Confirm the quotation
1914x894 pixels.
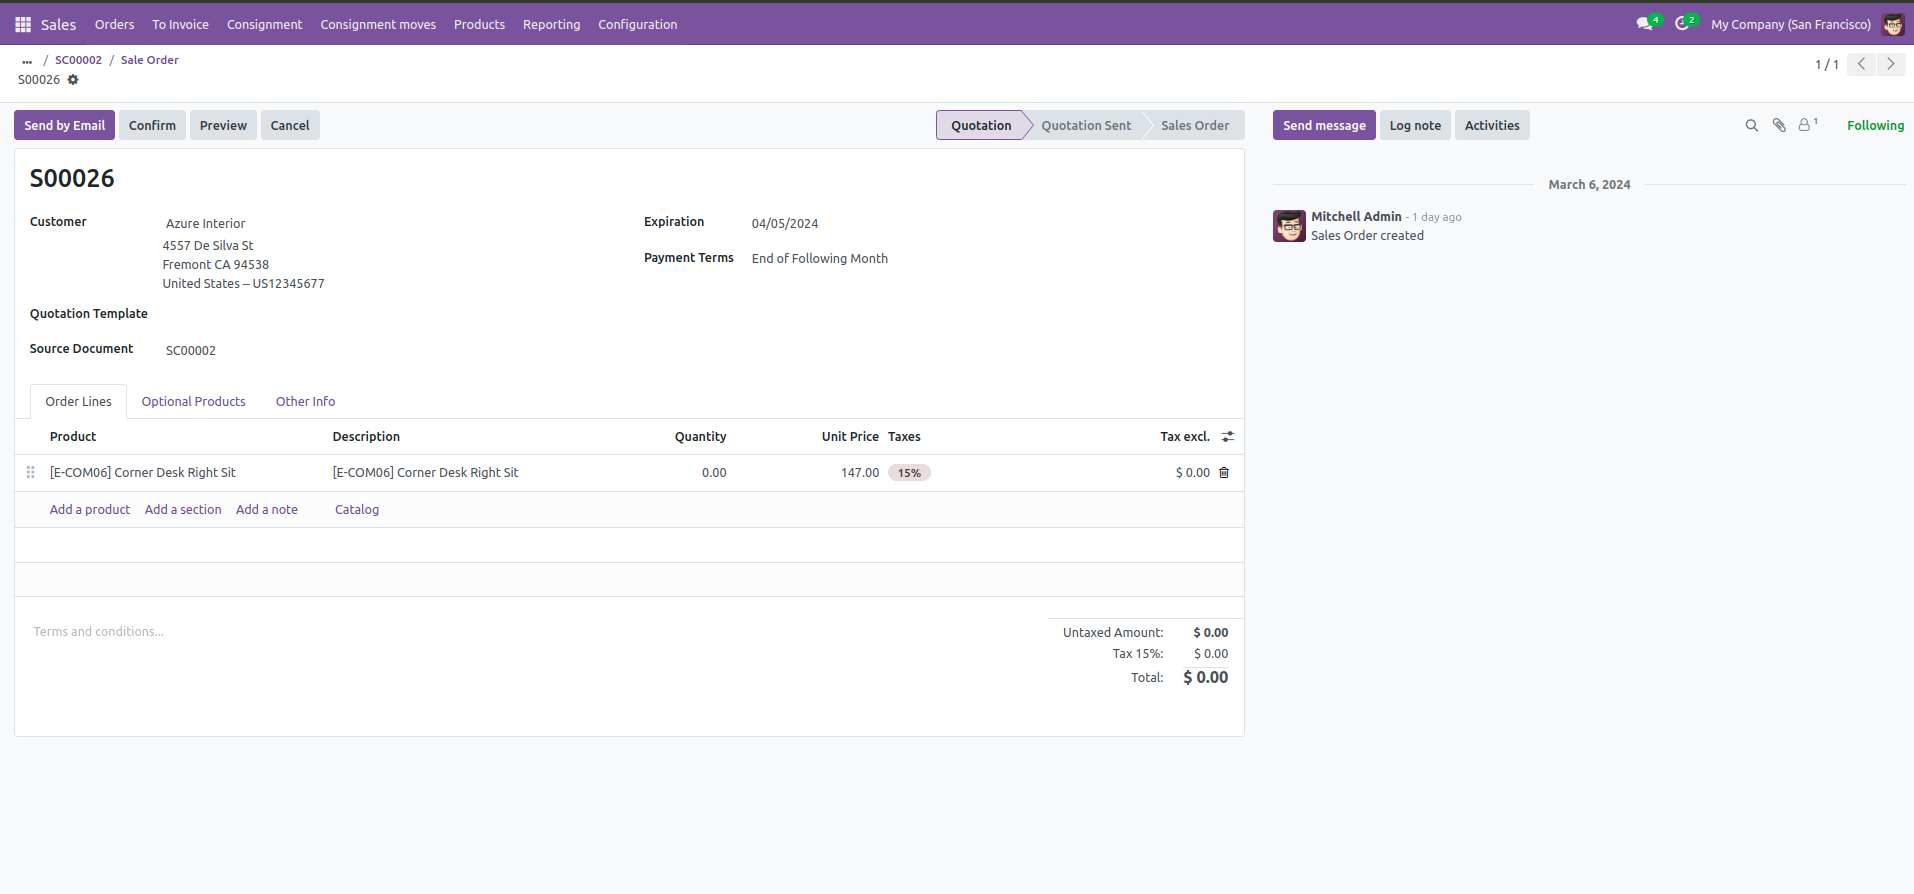pyautogui.click(x=152, y=126)
